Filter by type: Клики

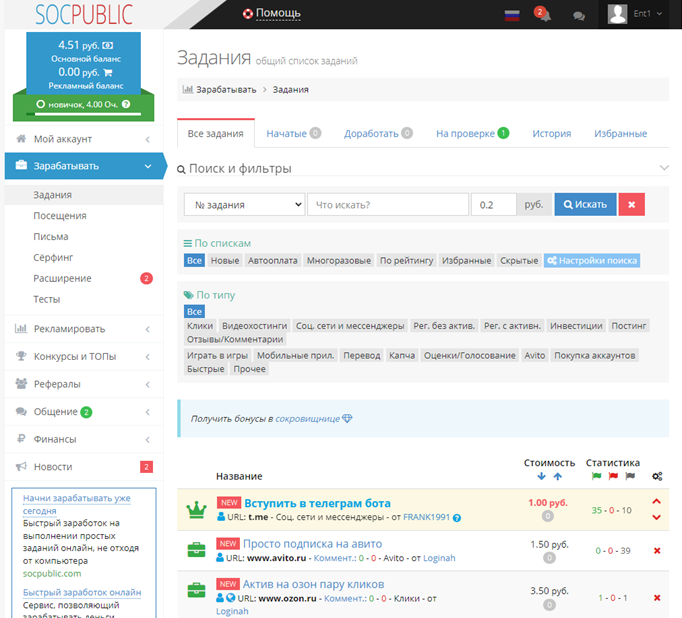[x=200, y=326]
